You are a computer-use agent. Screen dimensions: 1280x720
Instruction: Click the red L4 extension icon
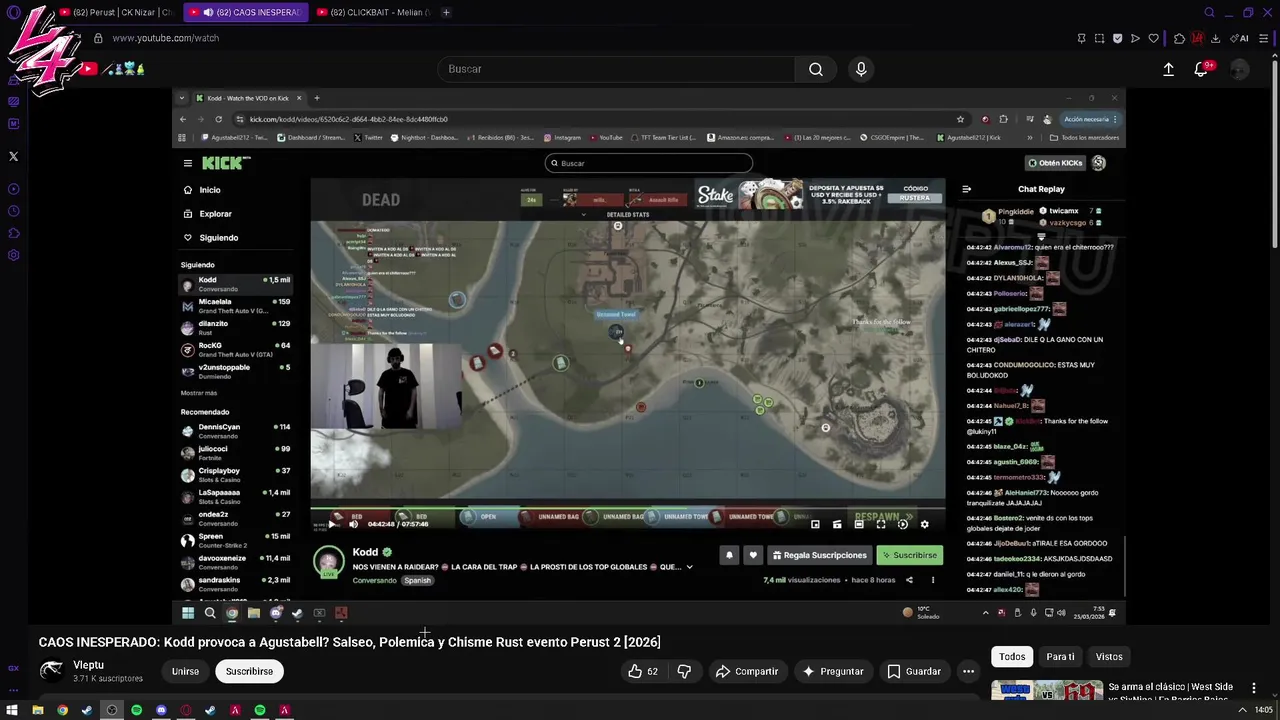pyautogui.click(x=1197, y=38)
